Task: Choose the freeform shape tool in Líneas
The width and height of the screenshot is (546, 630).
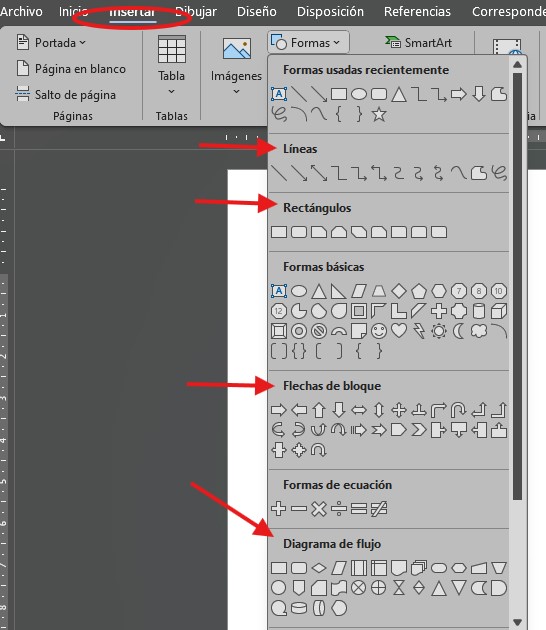Action: pyautogui.click(x=479, y=174)
